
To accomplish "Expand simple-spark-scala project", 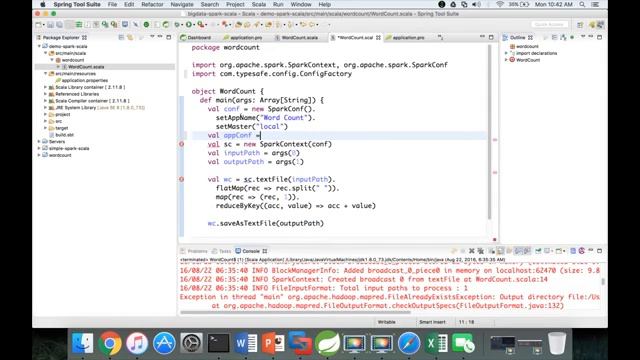I will [39, 148].
